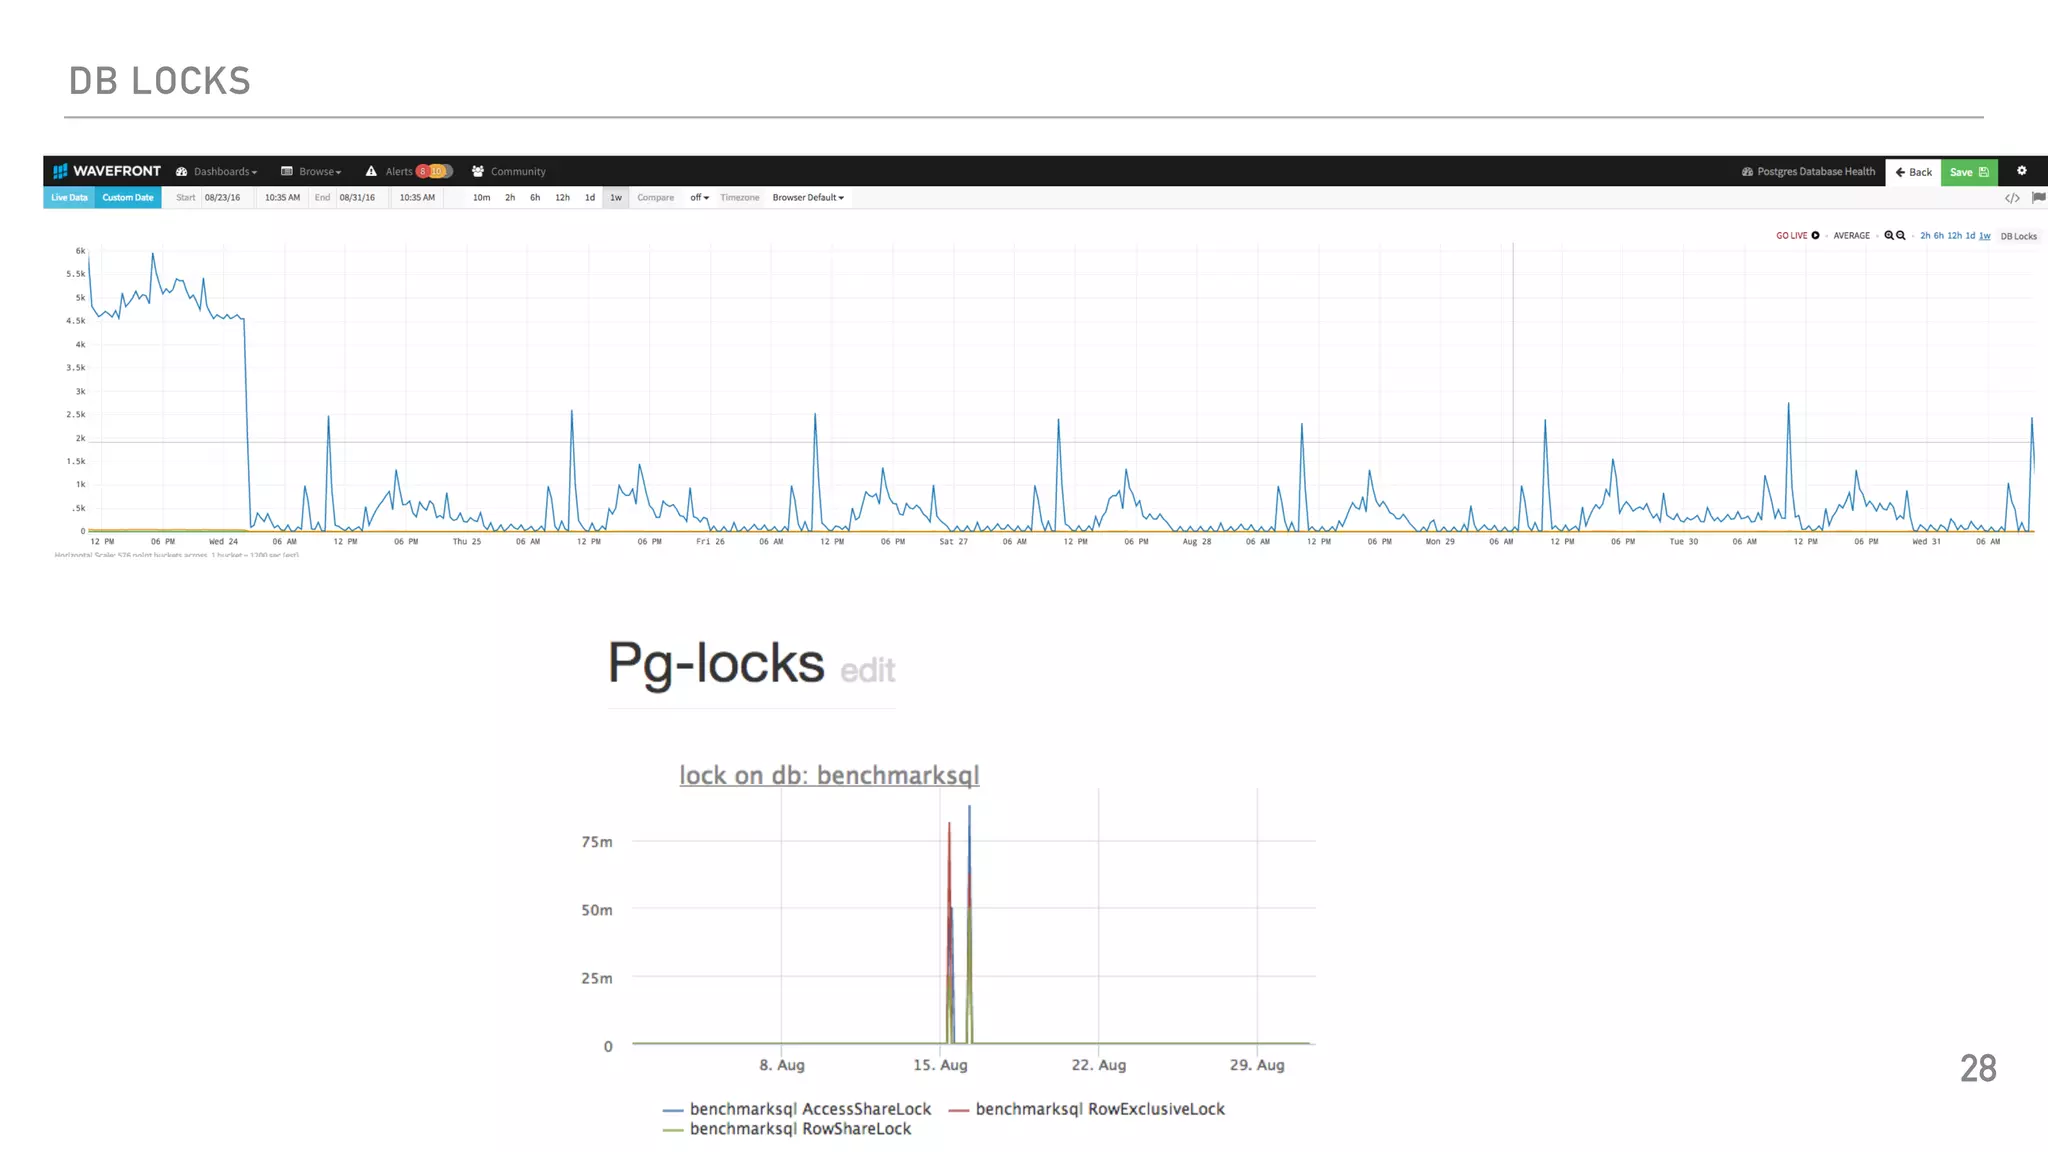Click the embed code brackets icon
2048x1152 pixels.
pyautogui.click(x=2012, y=198)
